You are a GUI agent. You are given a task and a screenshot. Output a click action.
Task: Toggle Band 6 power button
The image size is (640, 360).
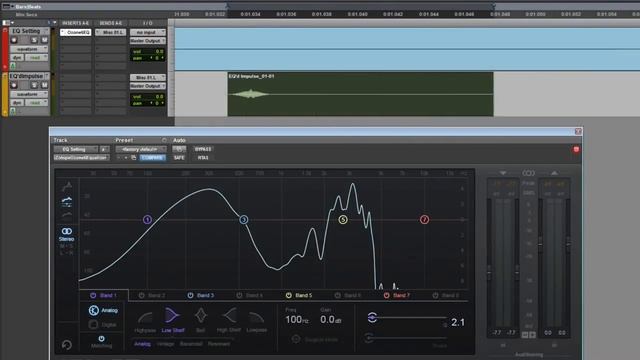click(338, 295)
